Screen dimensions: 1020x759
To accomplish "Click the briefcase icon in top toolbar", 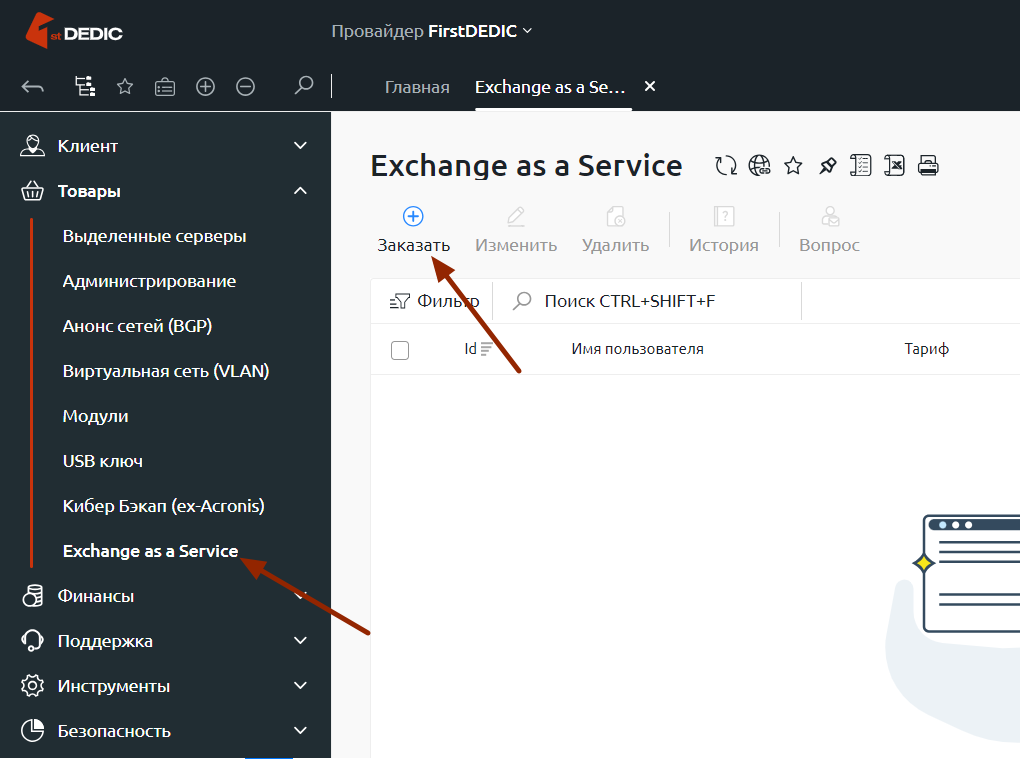I will click(165, 87).
